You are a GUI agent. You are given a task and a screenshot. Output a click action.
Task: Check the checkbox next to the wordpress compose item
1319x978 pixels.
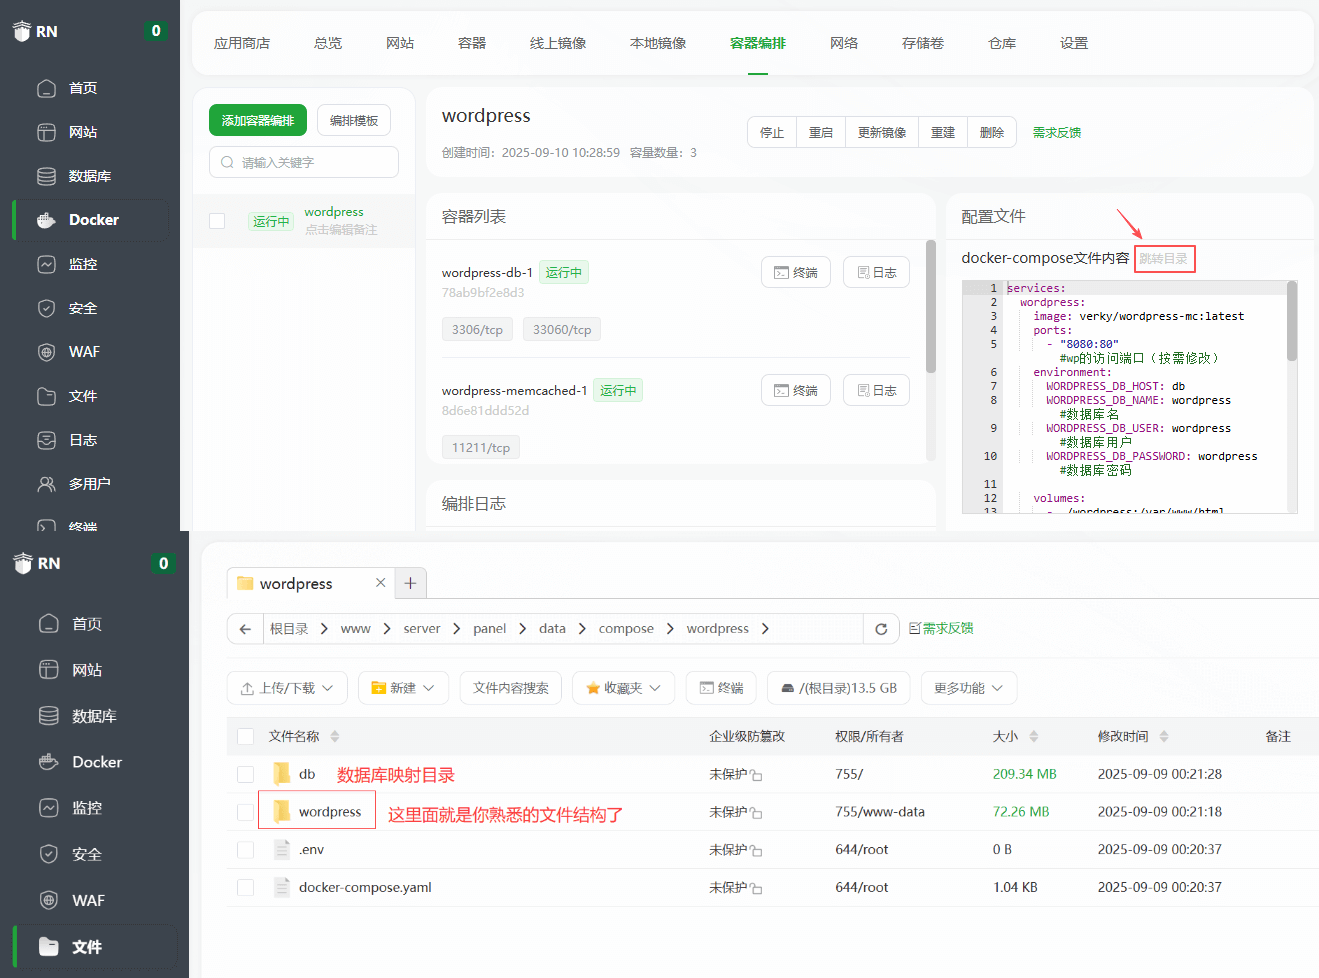click(218, 220)
